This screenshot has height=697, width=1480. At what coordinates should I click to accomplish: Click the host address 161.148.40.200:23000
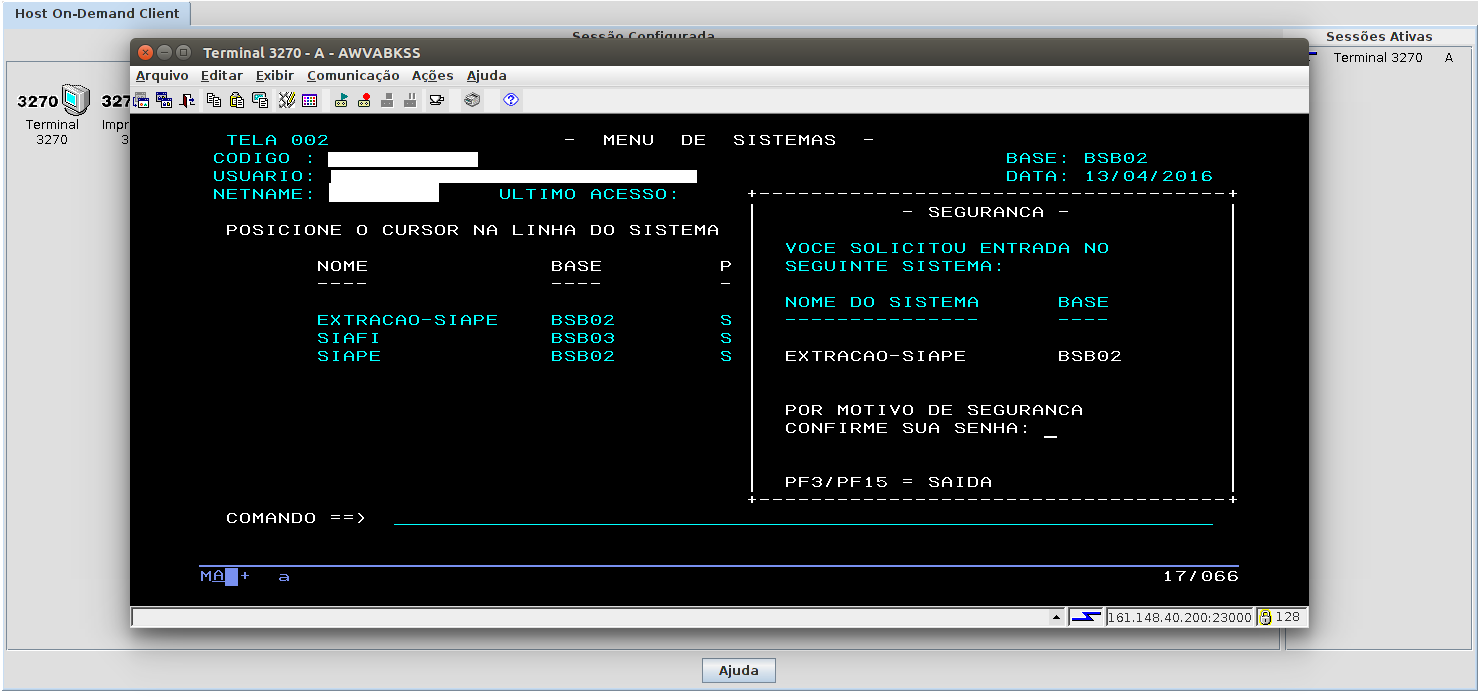pyautogui.click(x=1180, y=617)
